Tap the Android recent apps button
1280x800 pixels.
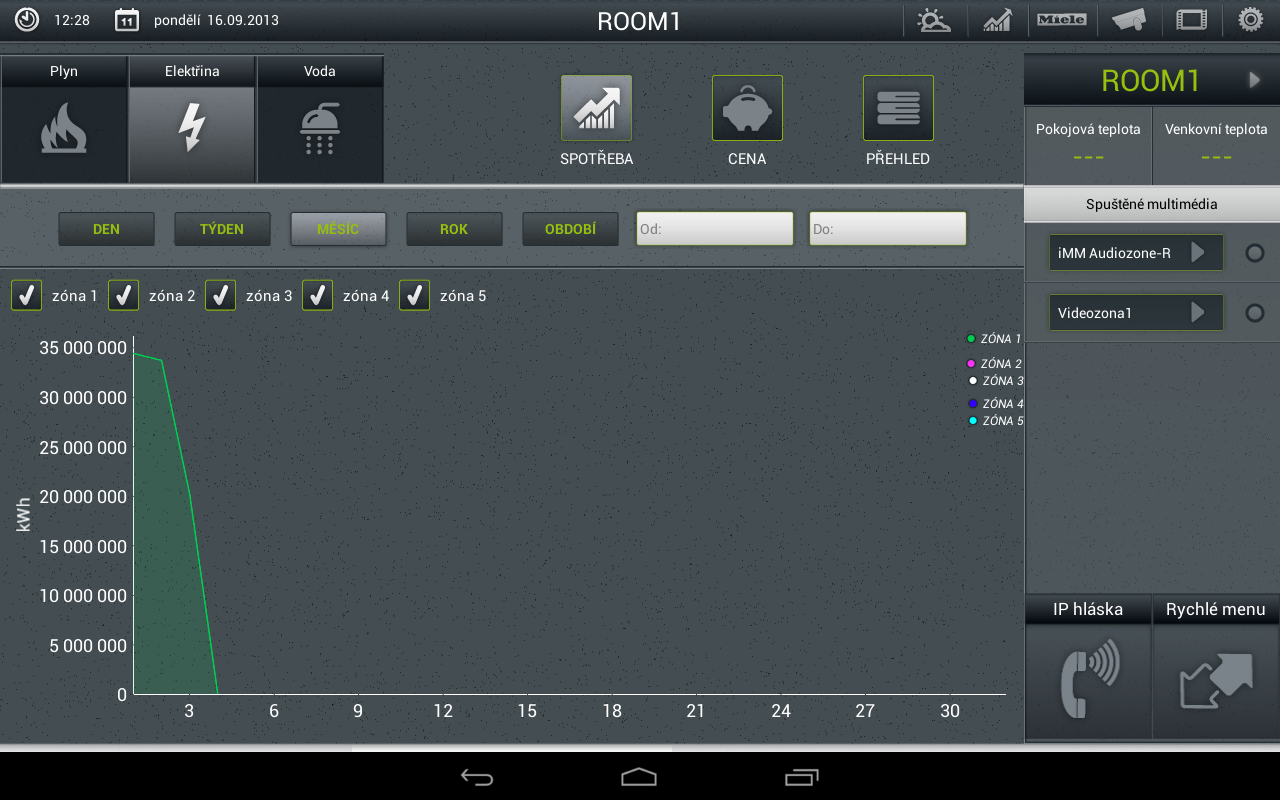(802, 777)
